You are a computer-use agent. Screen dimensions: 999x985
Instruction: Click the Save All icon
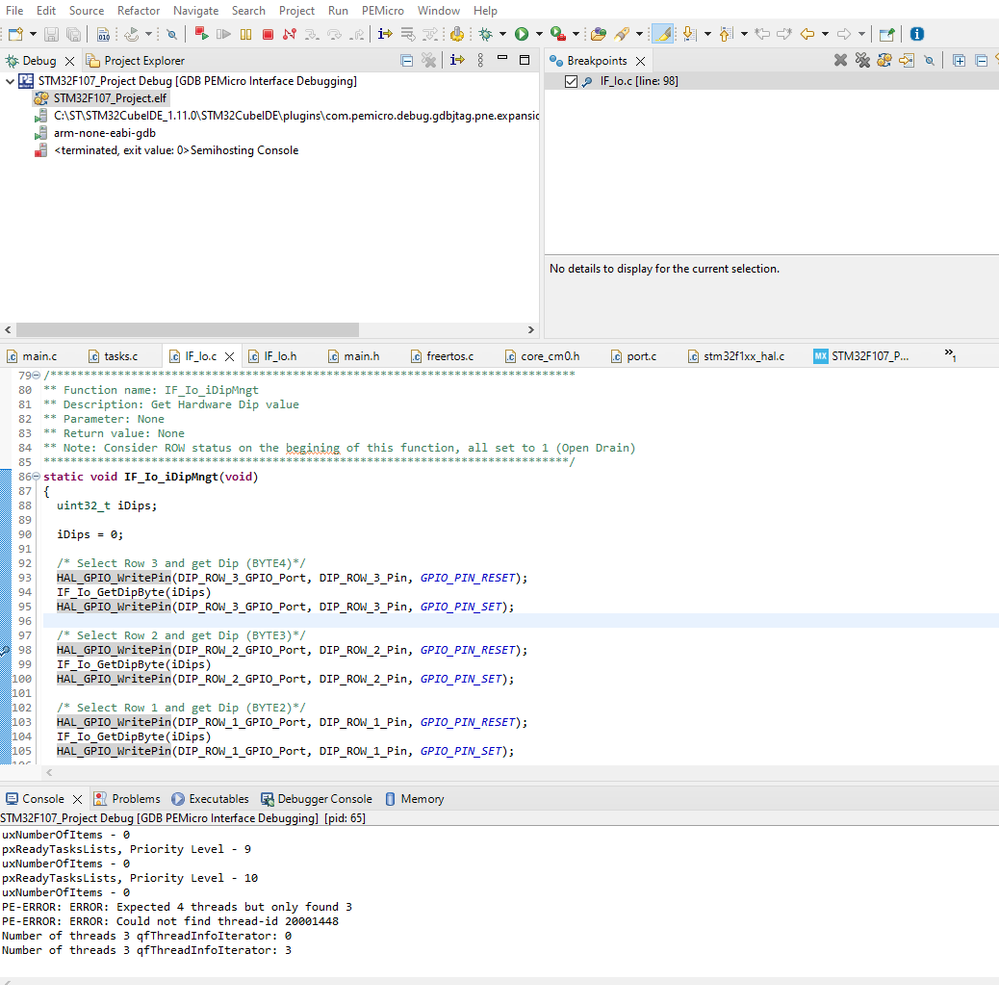73,34
